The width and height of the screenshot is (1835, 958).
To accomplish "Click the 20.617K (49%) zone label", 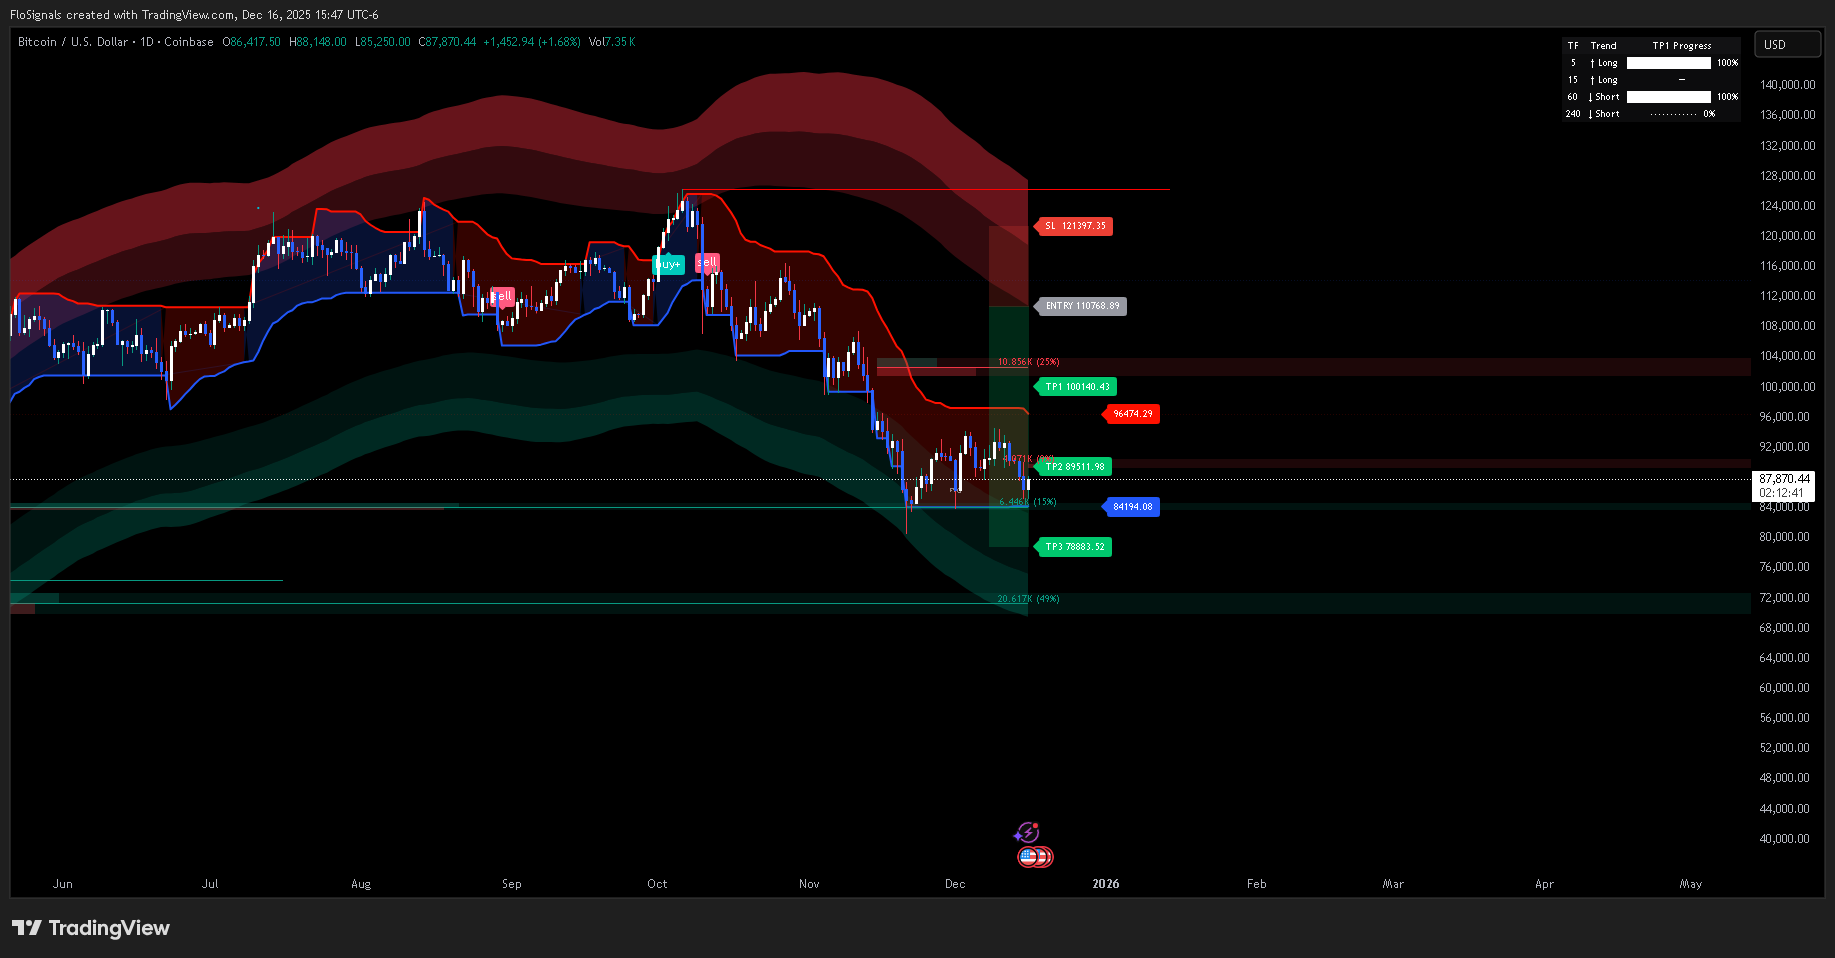I will 1028,599.
